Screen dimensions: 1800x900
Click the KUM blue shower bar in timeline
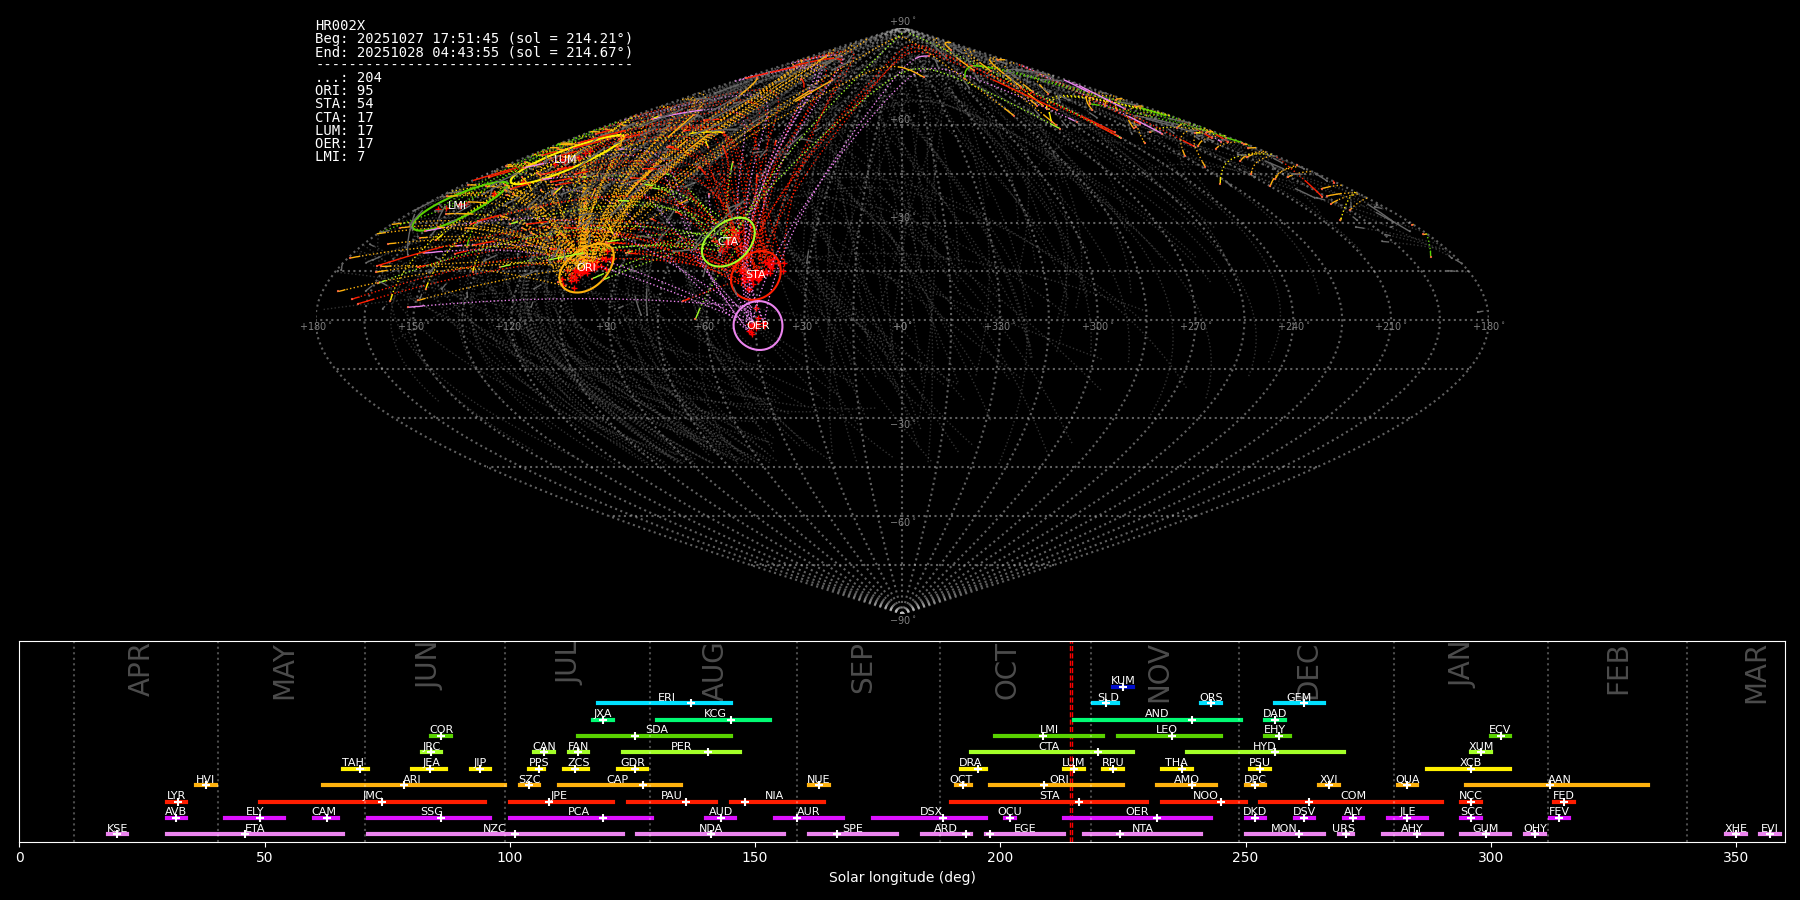(x=1123, y=687)
